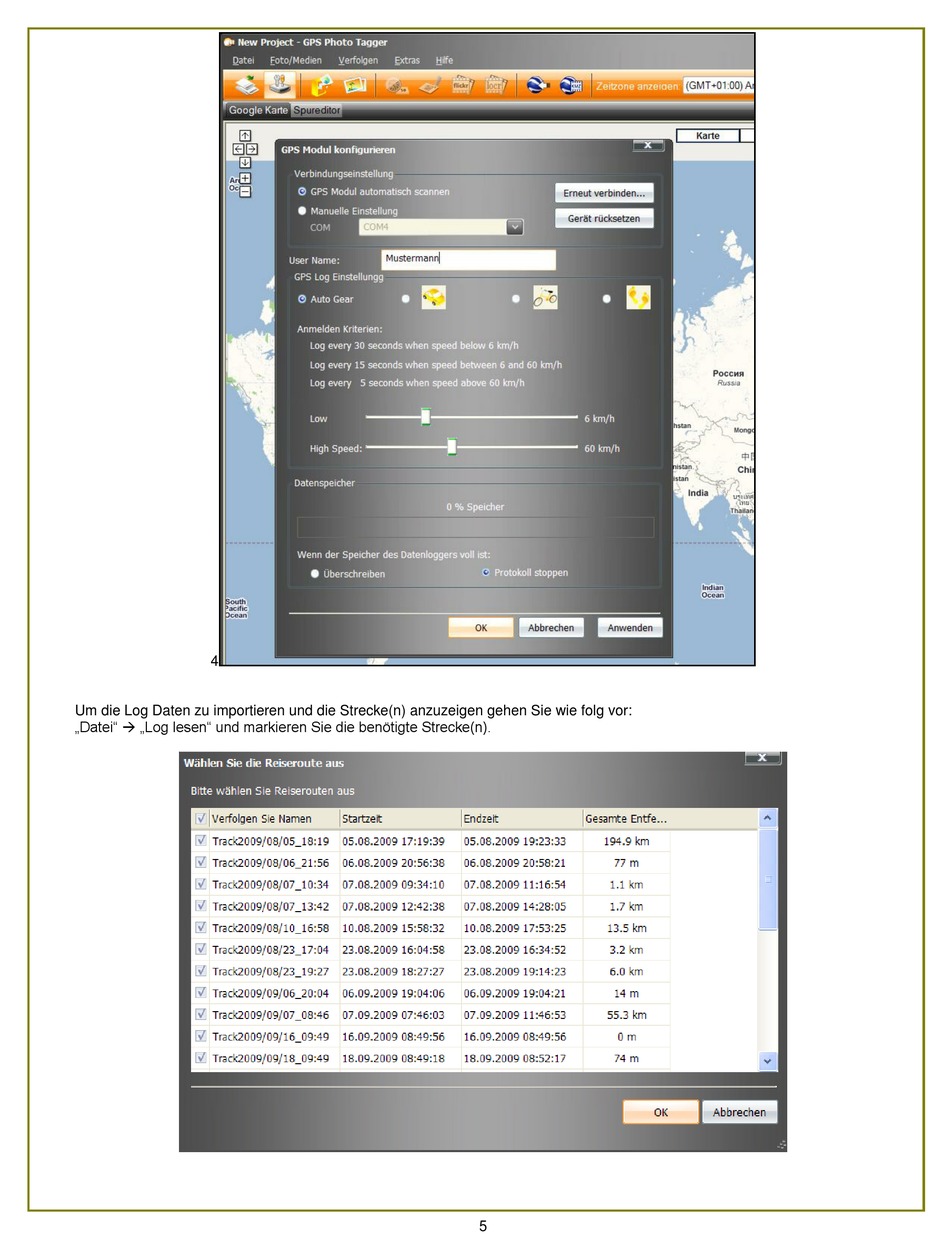Image resolution: width=950 pixels, height=1237 pixels.
Task: Click the Startzeit column header
Action: (x=400, y=819)
